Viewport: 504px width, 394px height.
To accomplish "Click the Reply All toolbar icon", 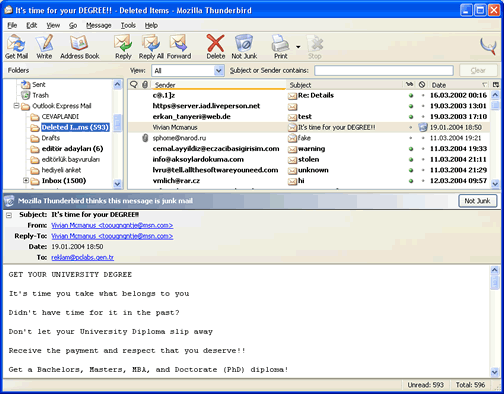I will point(151,47).
